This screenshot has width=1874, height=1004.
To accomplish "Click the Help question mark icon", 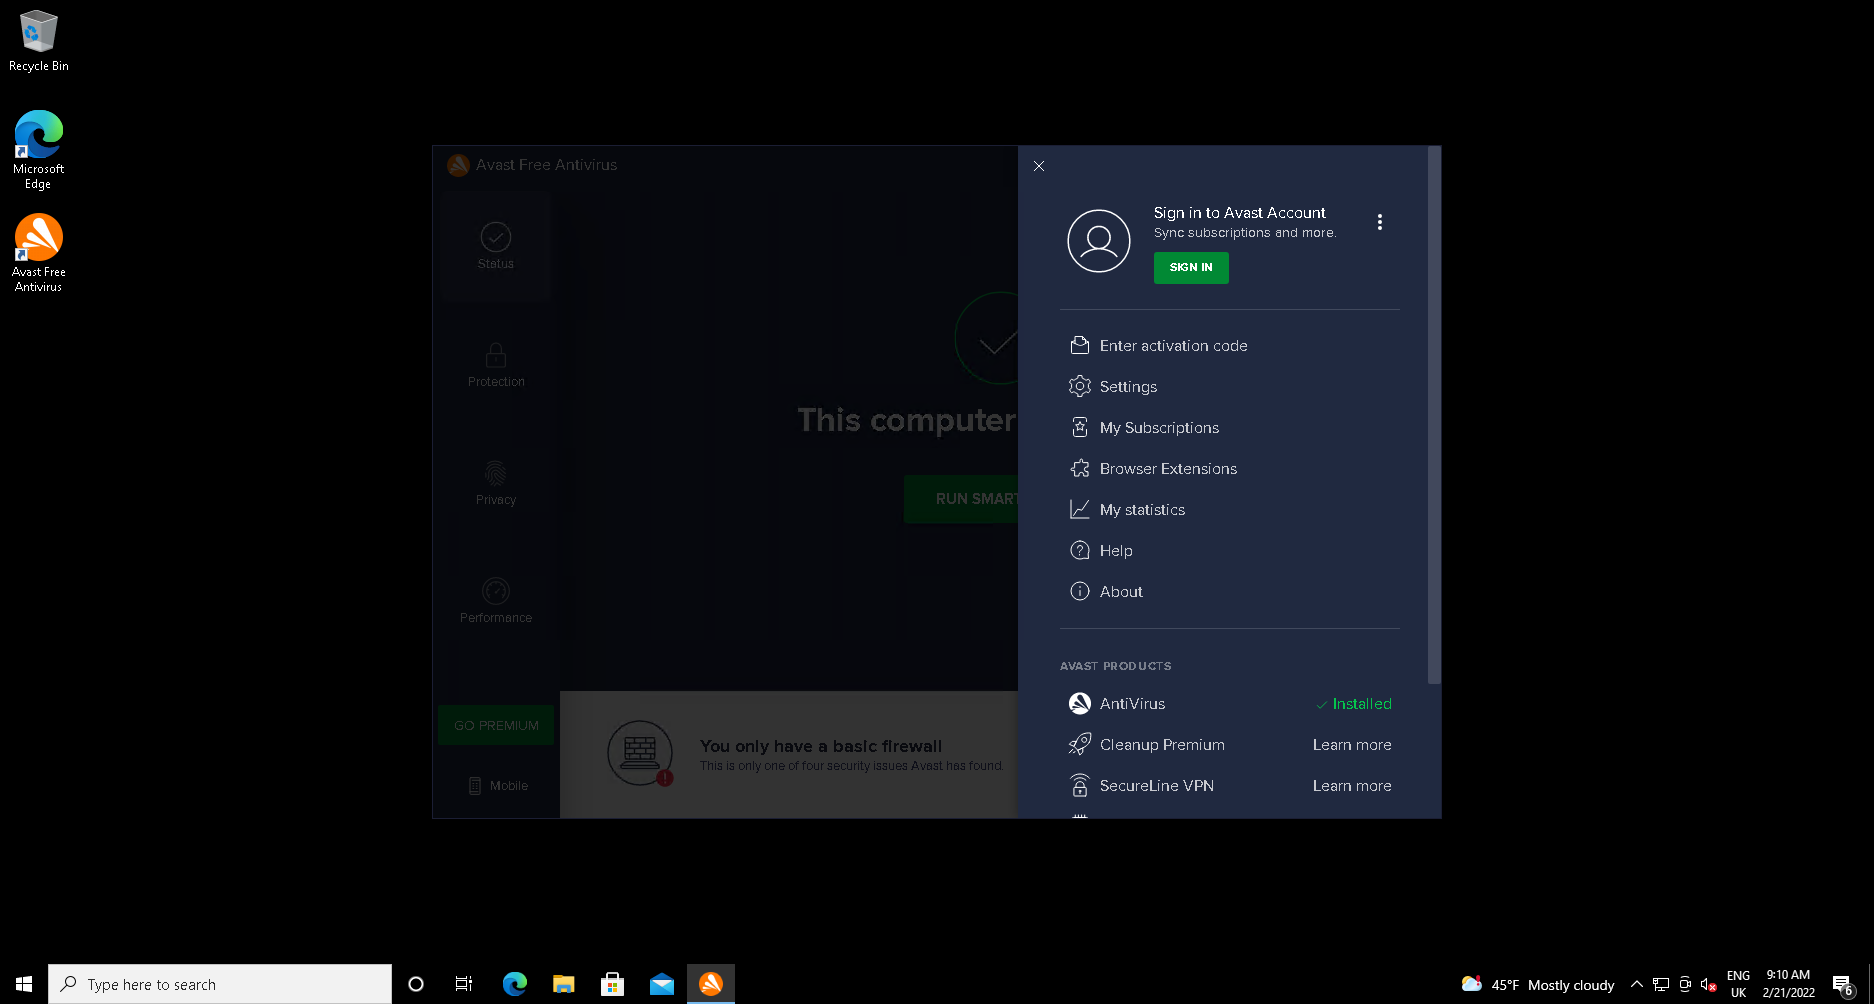I will (x=1080, y=550).
